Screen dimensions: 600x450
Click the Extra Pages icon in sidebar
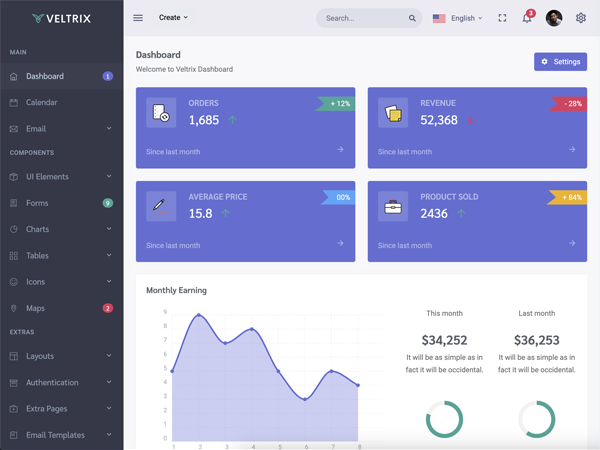point(14,409)
